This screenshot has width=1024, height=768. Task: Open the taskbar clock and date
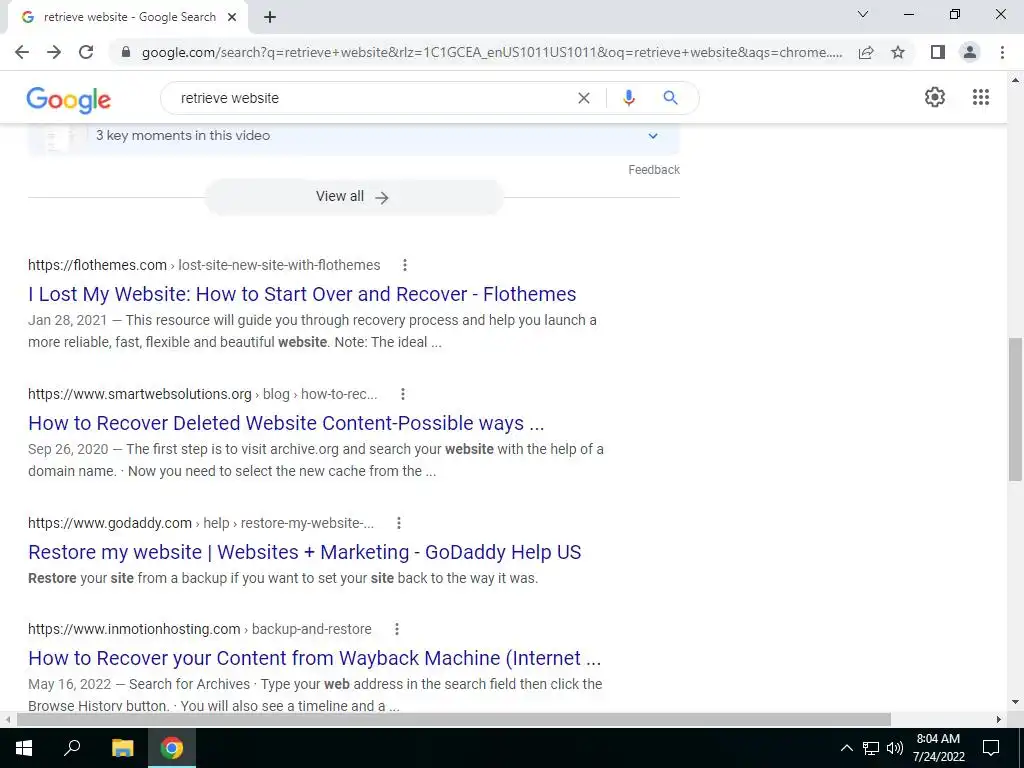click(938, 748)
